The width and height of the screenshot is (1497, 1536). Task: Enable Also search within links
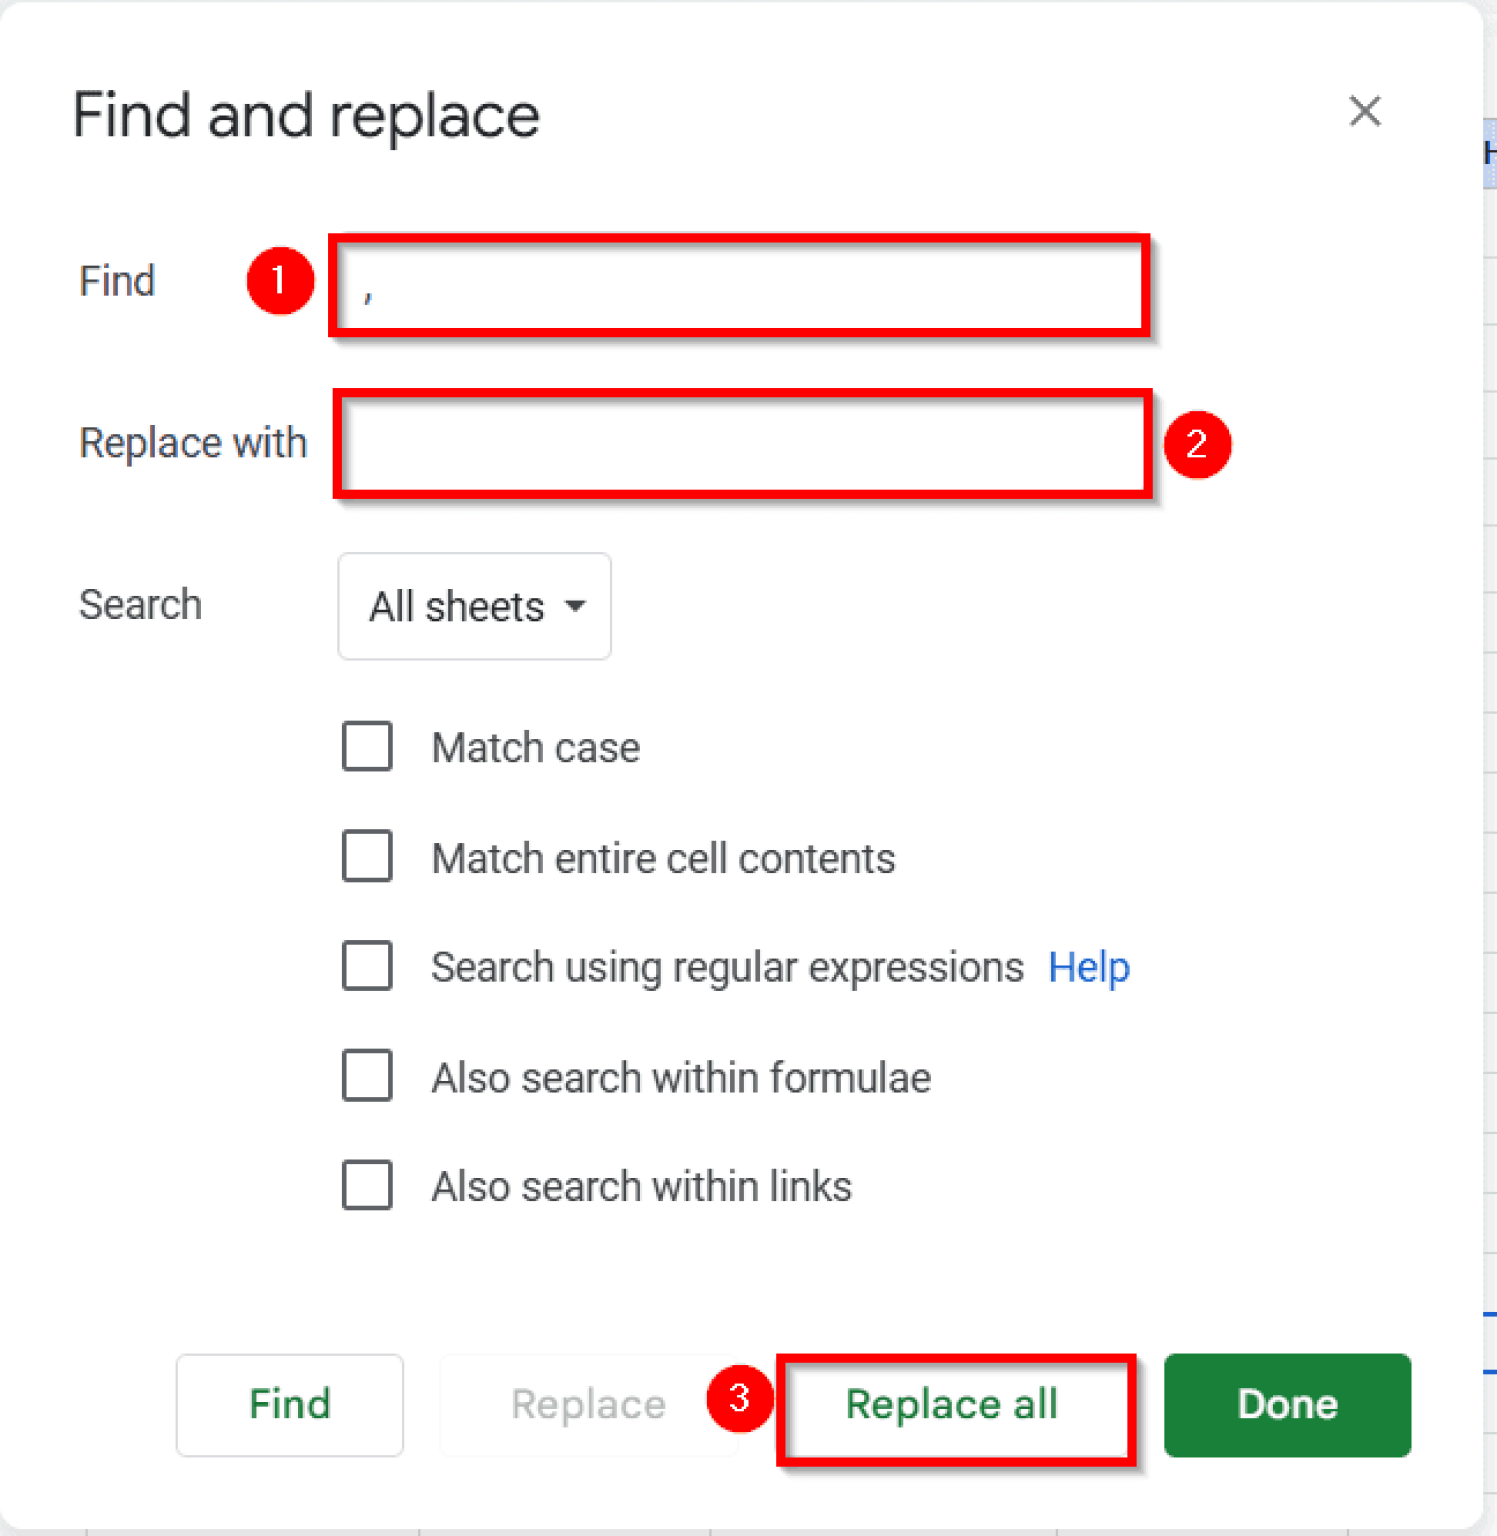coord(367,1187)
